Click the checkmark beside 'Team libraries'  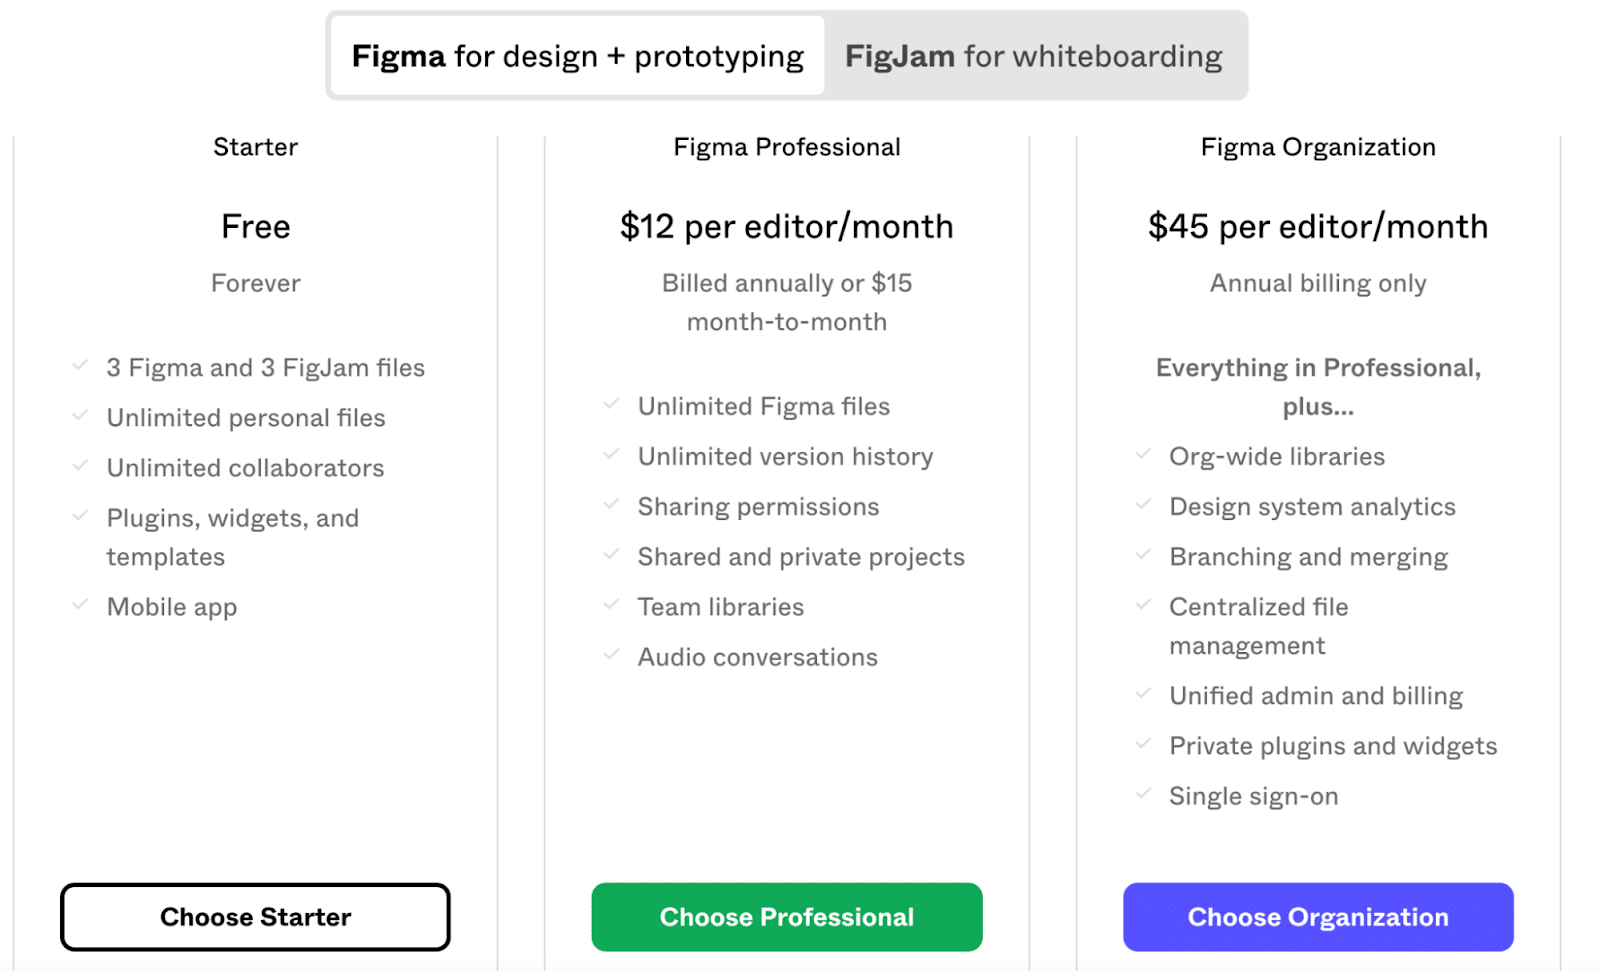pos(612,604)
